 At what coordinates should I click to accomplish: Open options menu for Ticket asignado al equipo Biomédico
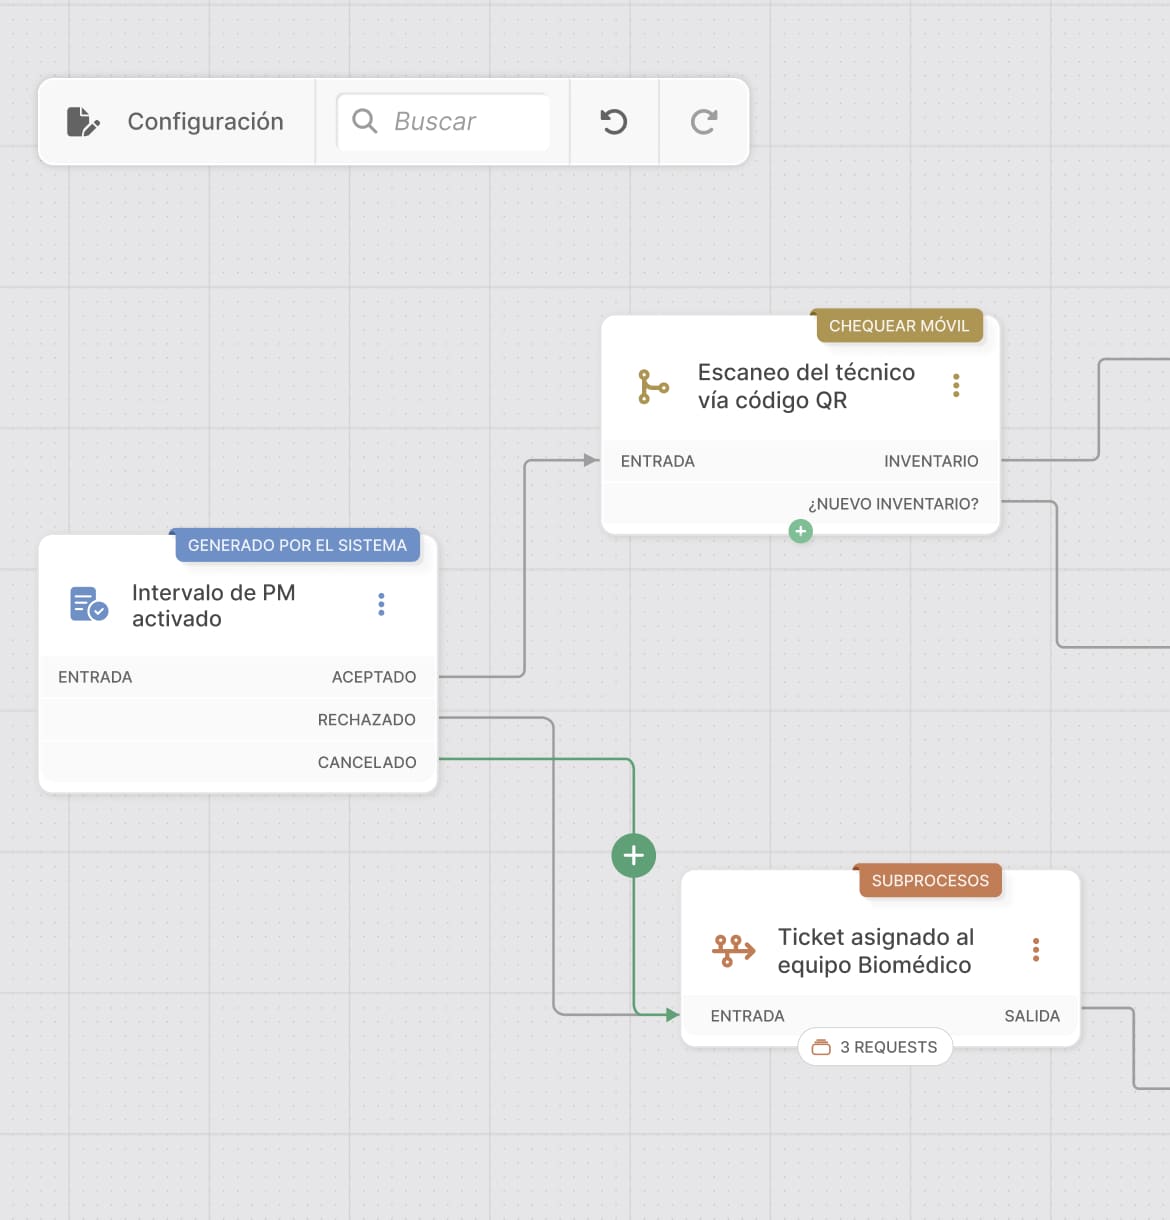[1036, 950]
